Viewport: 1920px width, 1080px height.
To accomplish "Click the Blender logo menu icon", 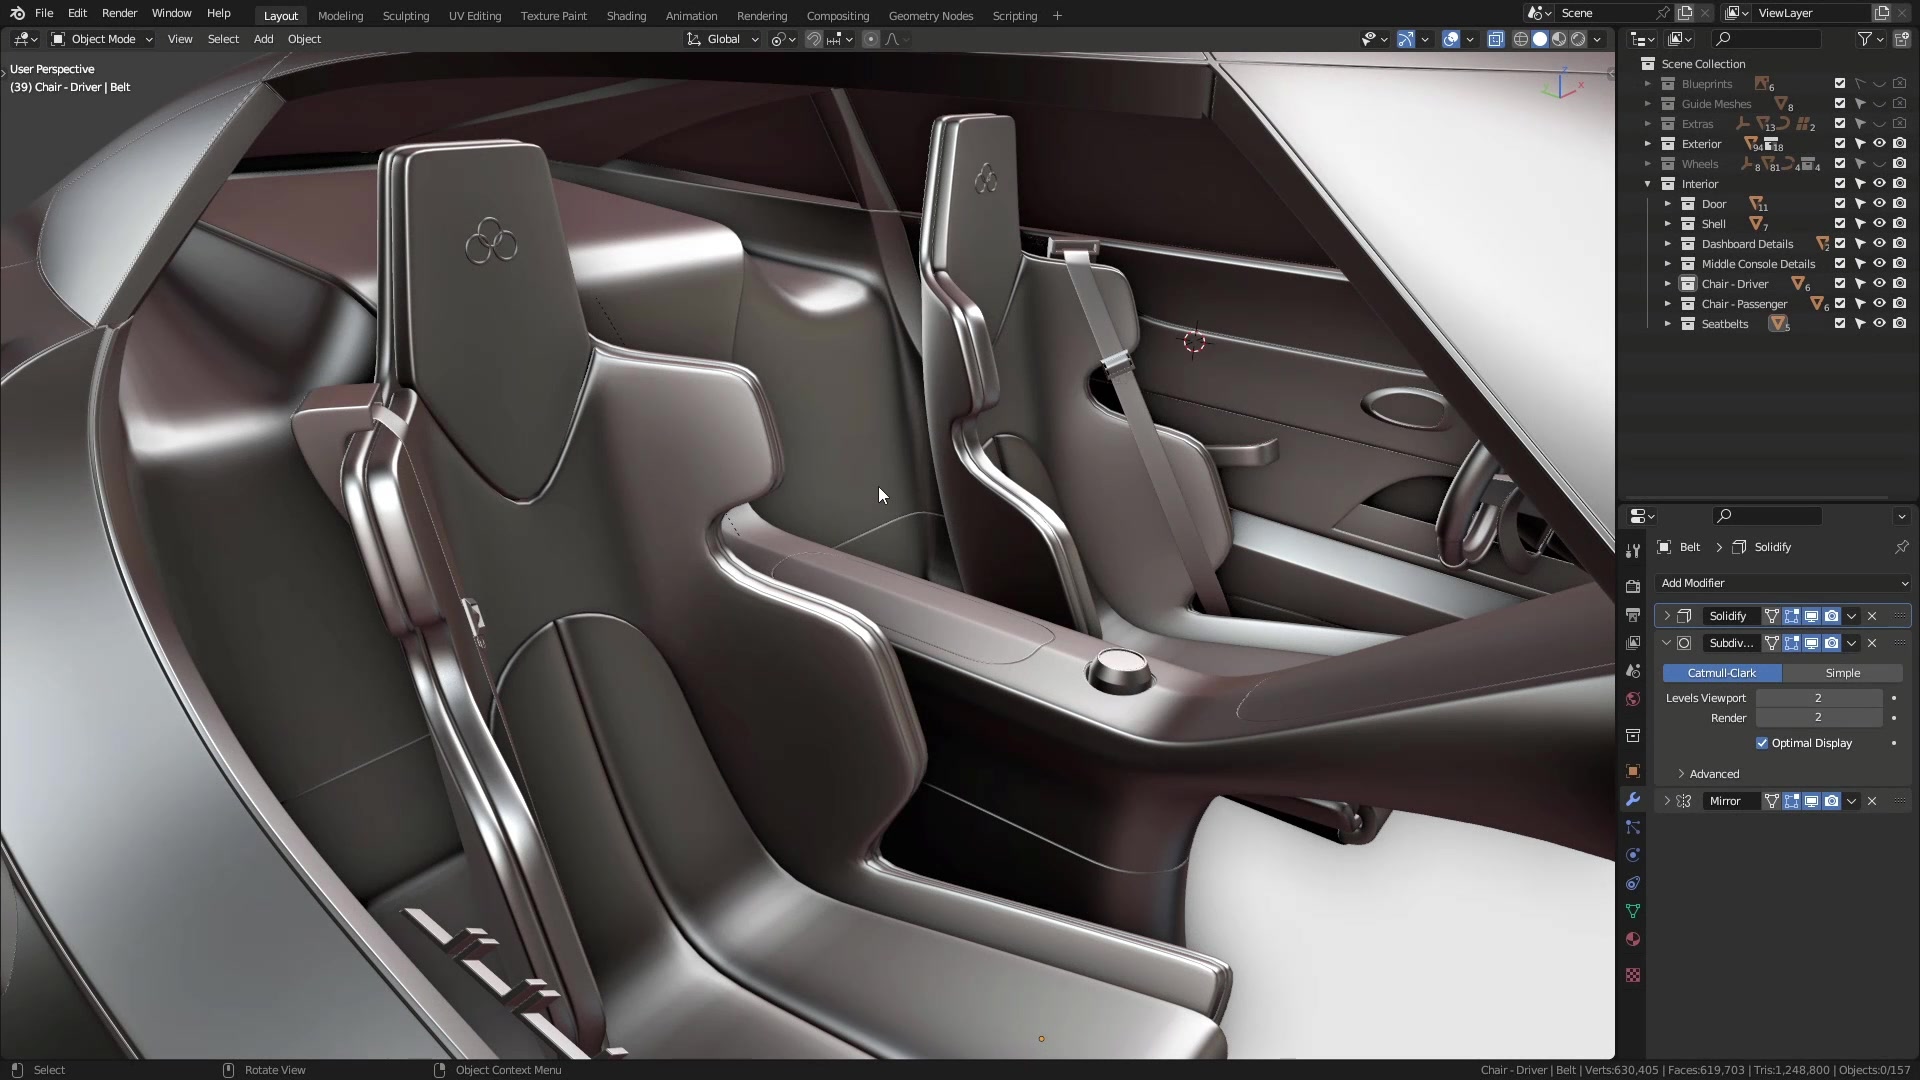I will point(17,13).
